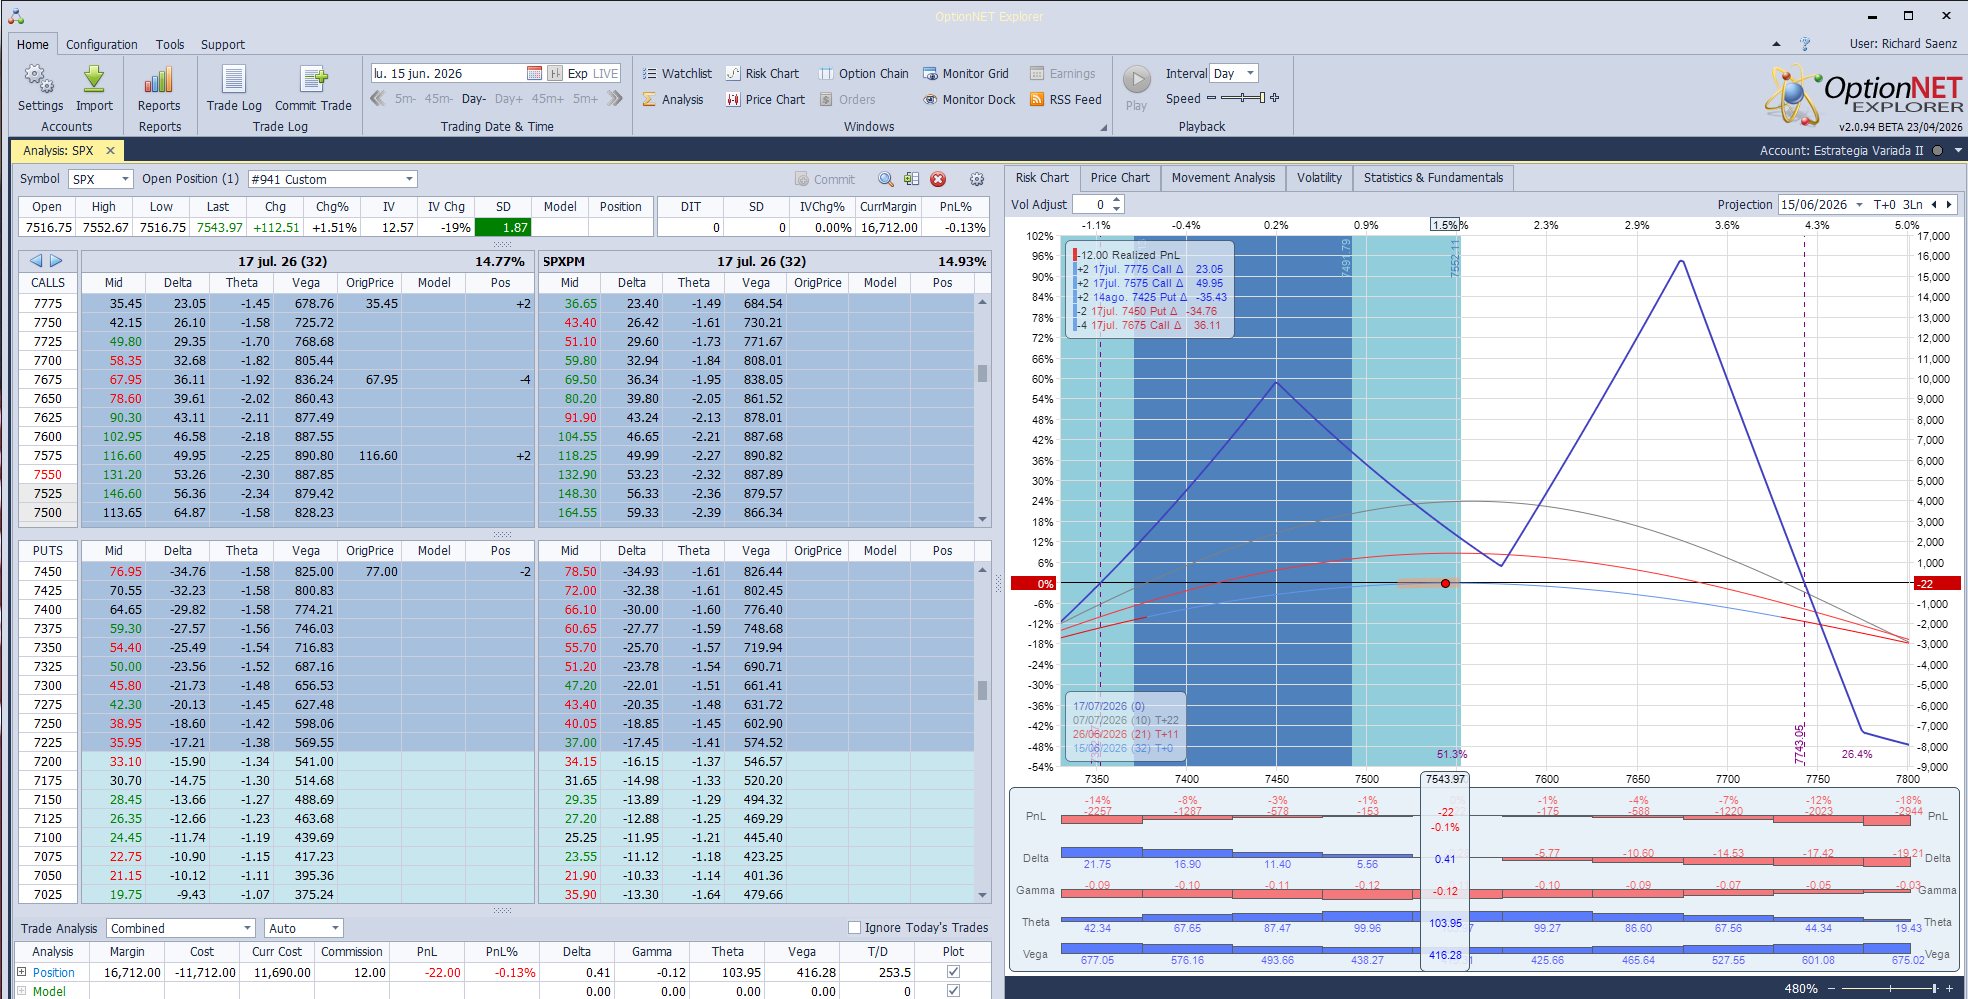
Task: Click the magnifier search icon near Commit
Action: 886,179
